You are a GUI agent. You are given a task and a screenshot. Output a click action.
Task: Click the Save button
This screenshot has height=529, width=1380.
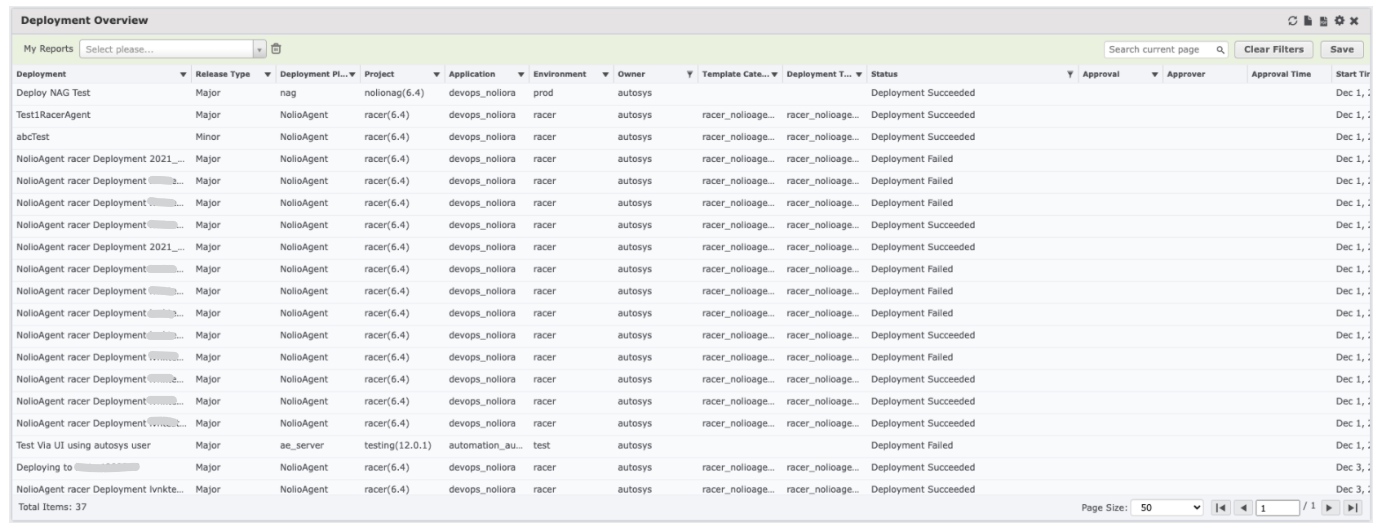1342,49
